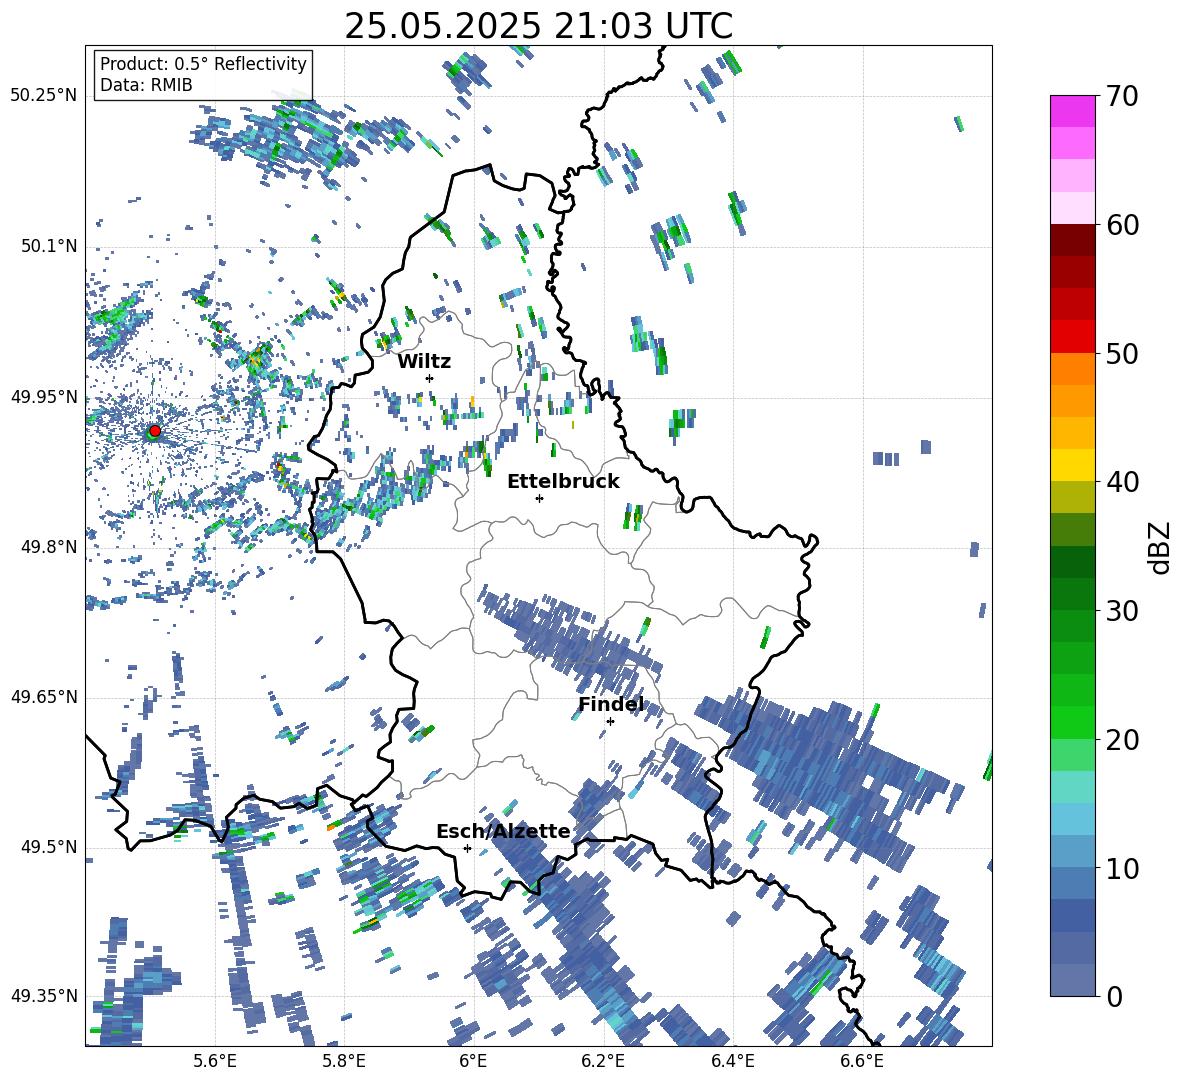Click the red radar site marker
The height and width of the screenshot is (1081, 1184).
[155, 430]
